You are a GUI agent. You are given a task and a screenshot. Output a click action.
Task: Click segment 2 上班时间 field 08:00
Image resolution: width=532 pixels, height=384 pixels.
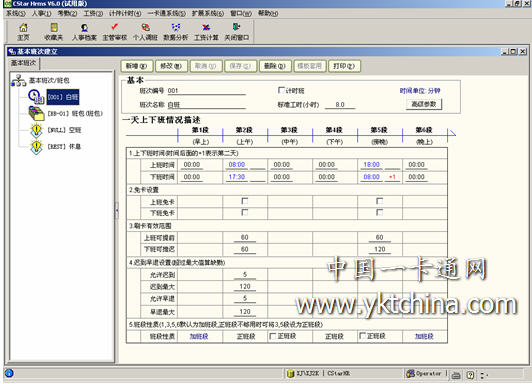(x=237, y=165)
